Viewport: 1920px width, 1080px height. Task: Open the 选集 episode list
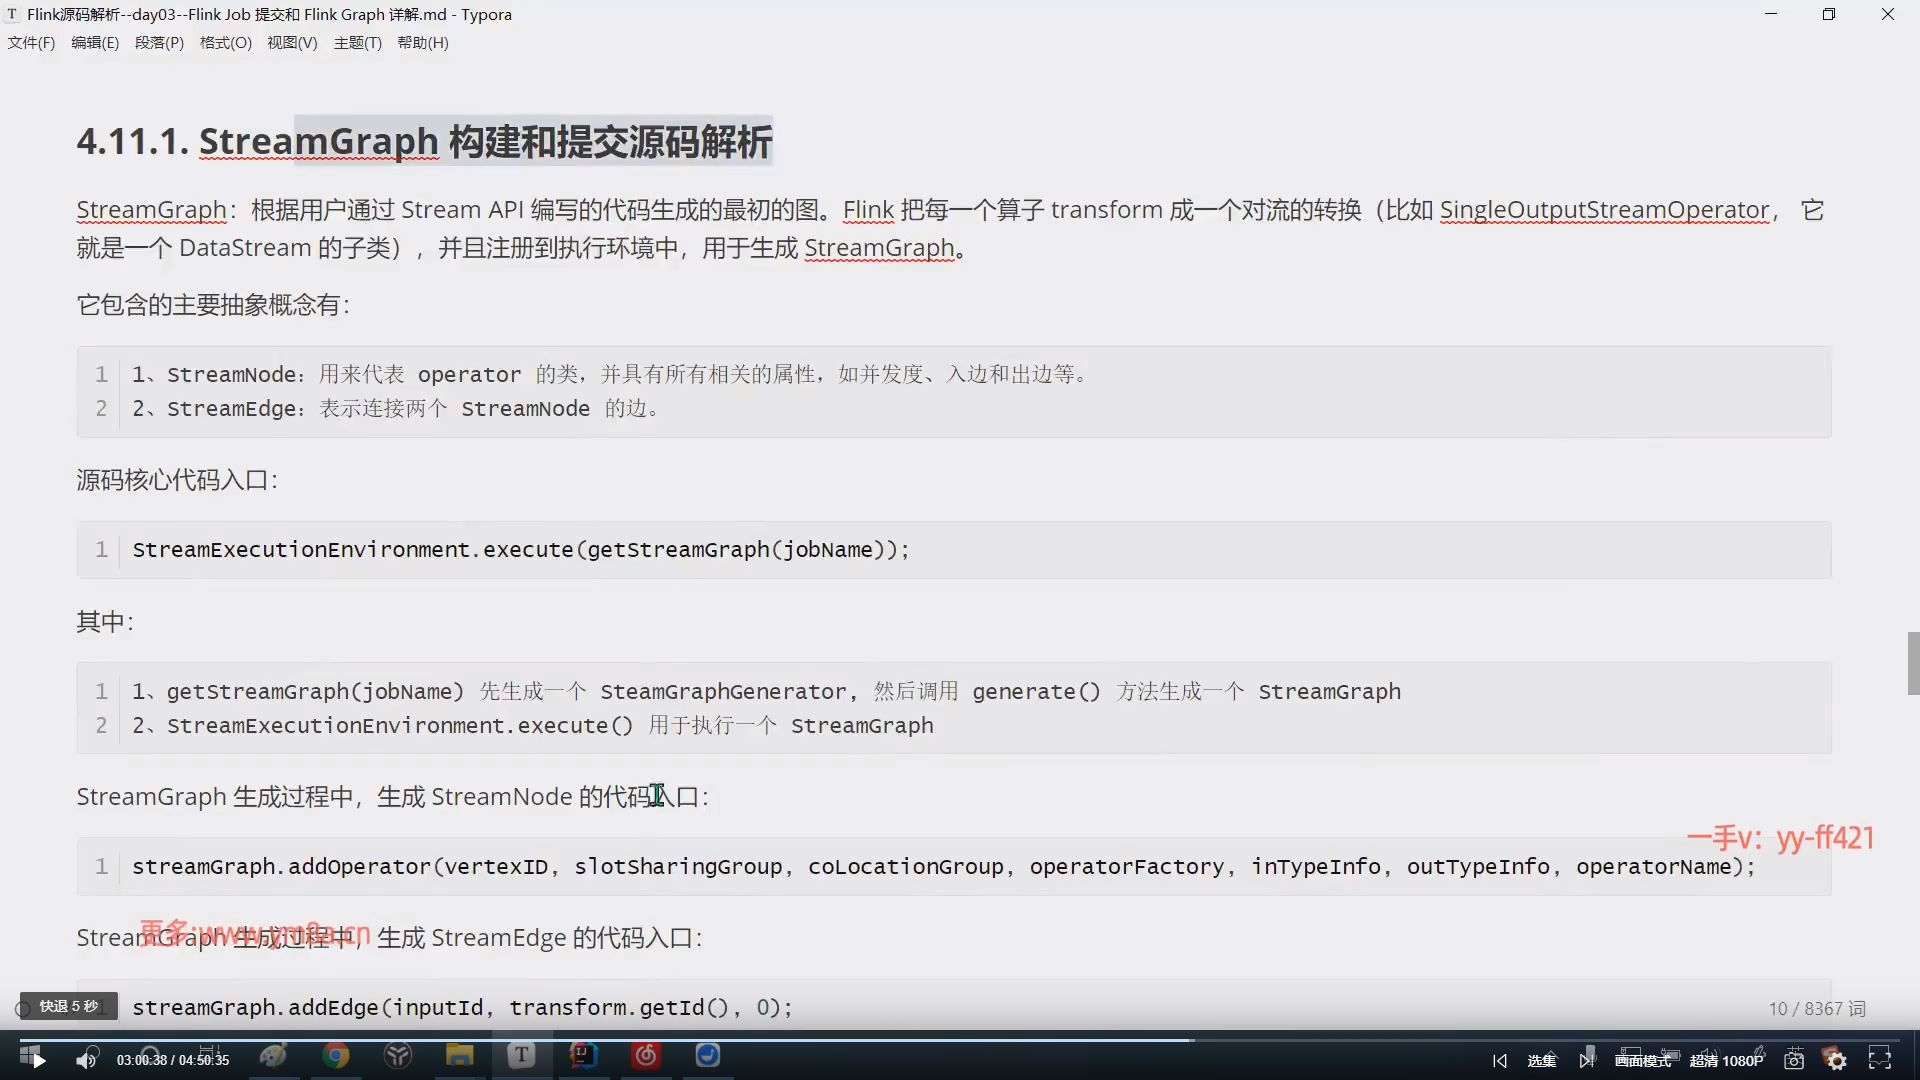[x=1541, y=1060]
